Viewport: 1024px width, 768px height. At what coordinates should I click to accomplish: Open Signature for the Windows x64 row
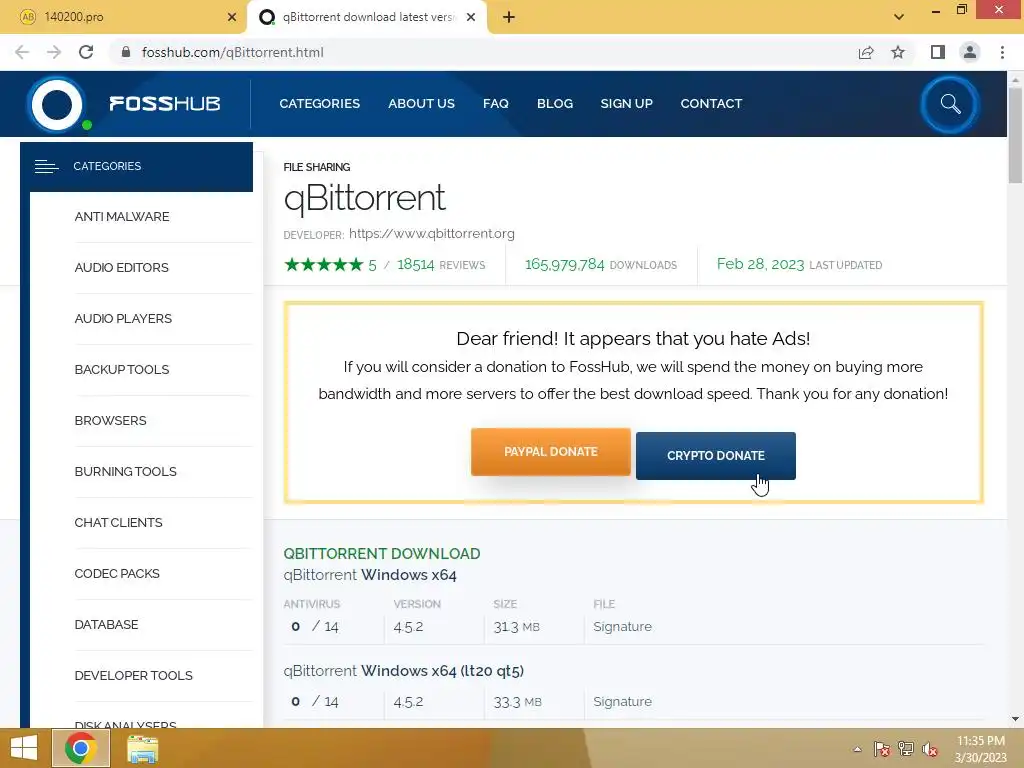click(x=622, y=626)
